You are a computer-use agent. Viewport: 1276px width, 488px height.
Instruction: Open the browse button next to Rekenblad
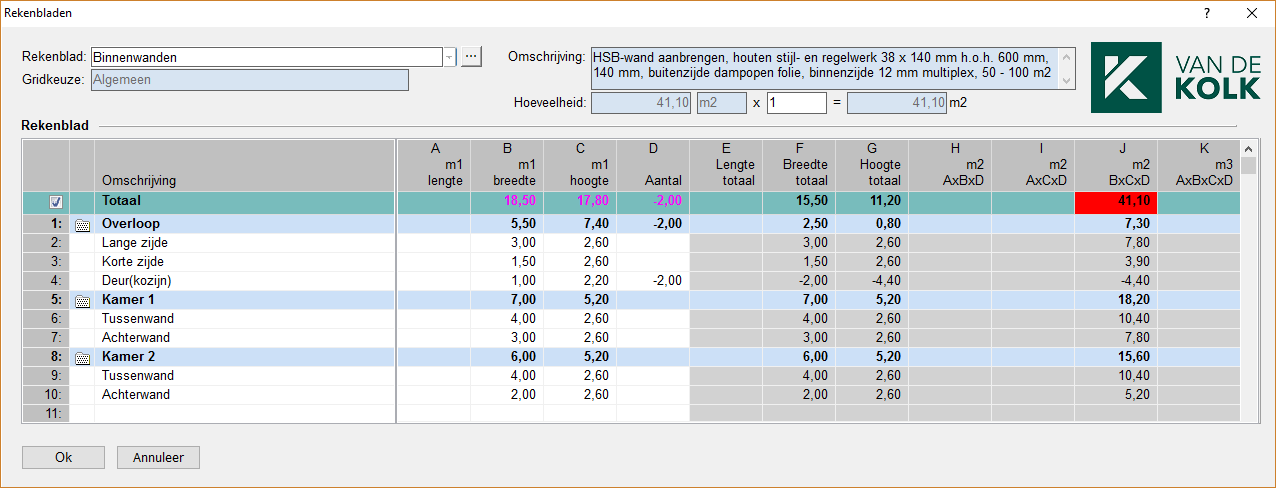click(472, 57)
